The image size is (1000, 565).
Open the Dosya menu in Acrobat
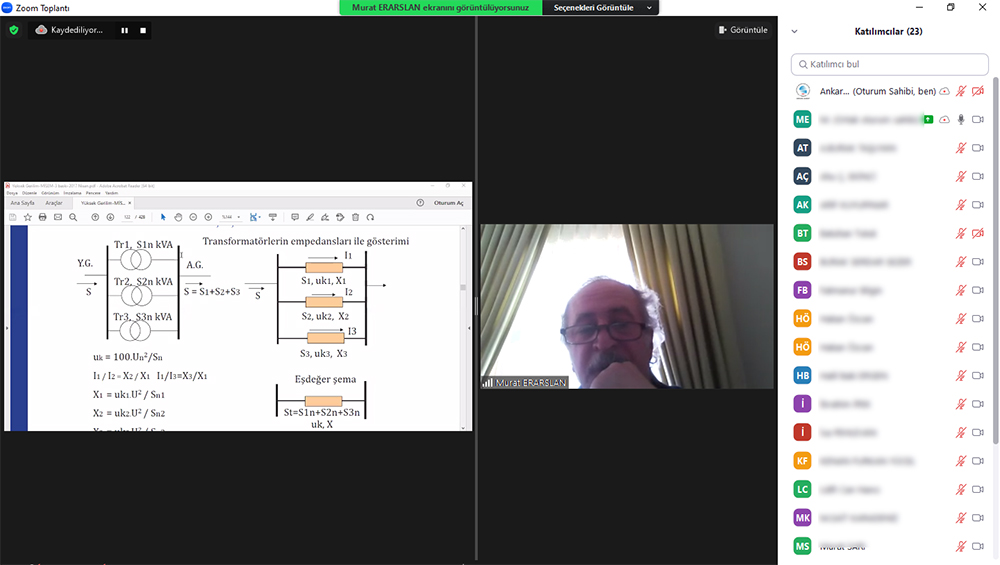coord(12,193)
